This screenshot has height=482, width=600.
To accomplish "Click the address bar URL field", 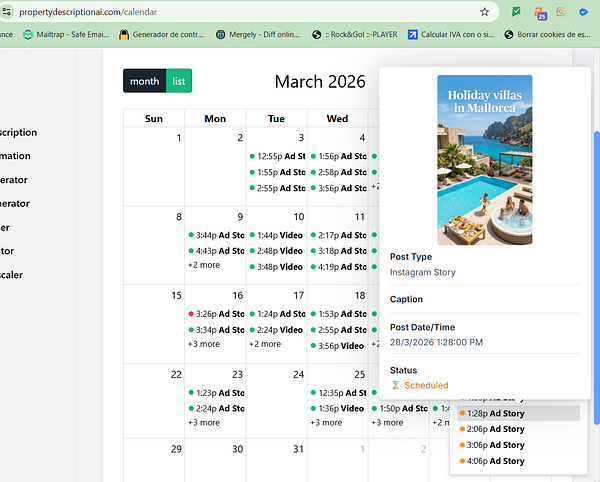I will coord(245,12).
